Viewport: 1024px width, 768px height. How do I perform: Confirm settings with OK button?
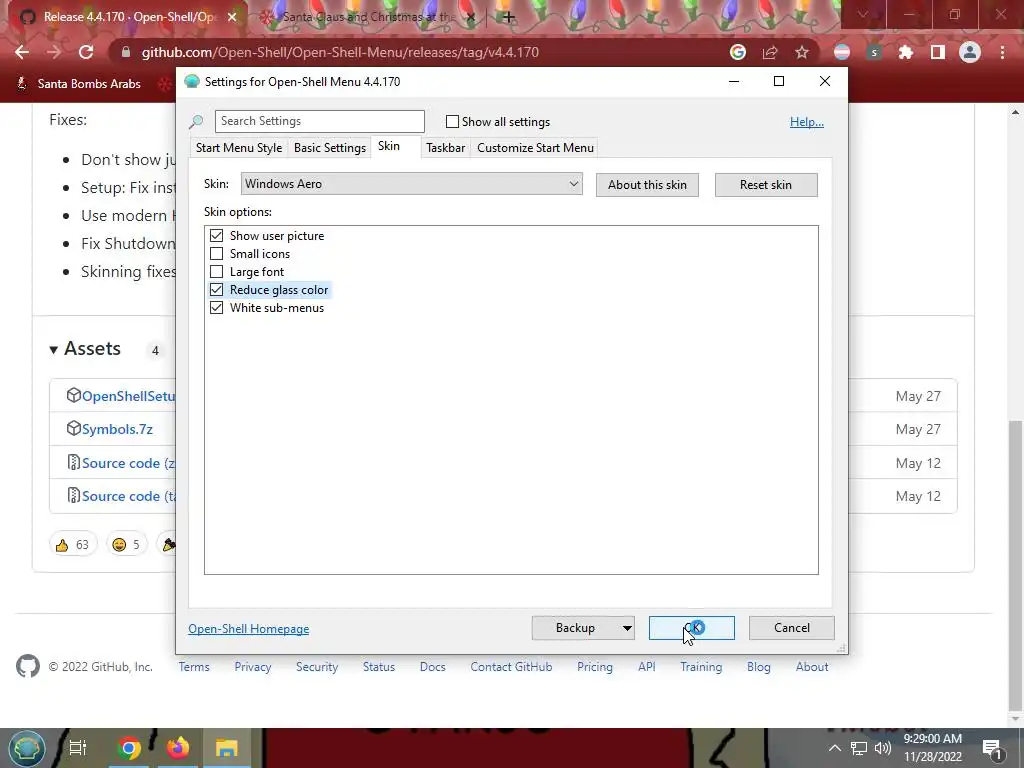coord(692,628)
